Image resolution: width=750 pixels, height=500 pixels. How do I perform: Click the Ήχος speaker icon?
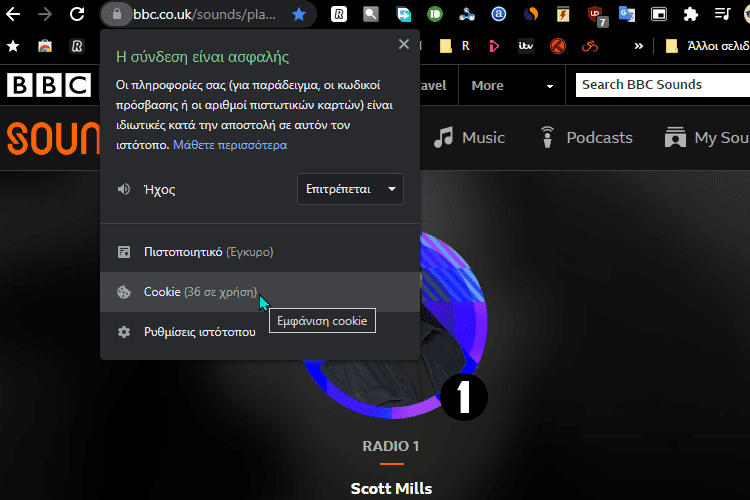124,189
